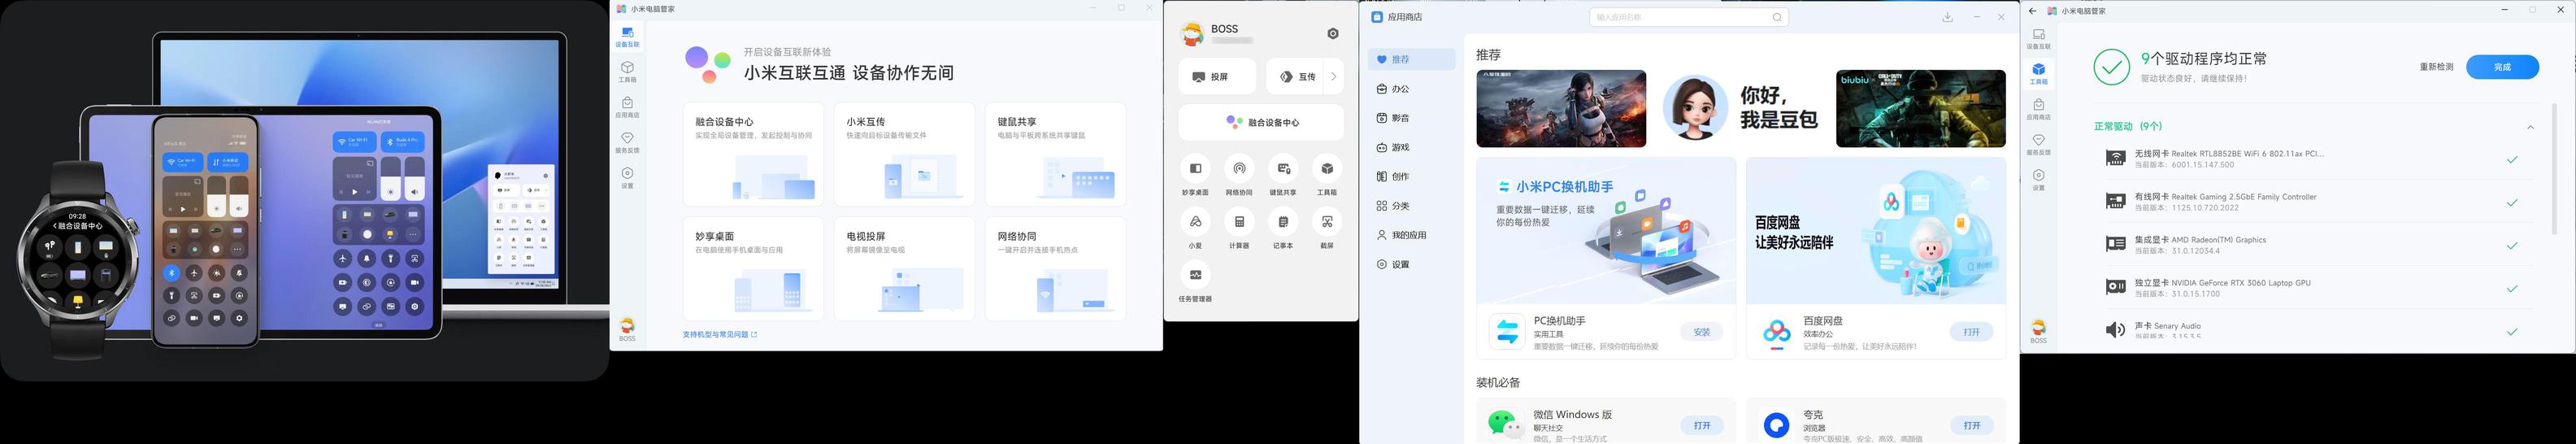Select 服务反馈 in driver window sidebar
The height and width of the screenshot is (444, 2576).
tap(2038, 145)
